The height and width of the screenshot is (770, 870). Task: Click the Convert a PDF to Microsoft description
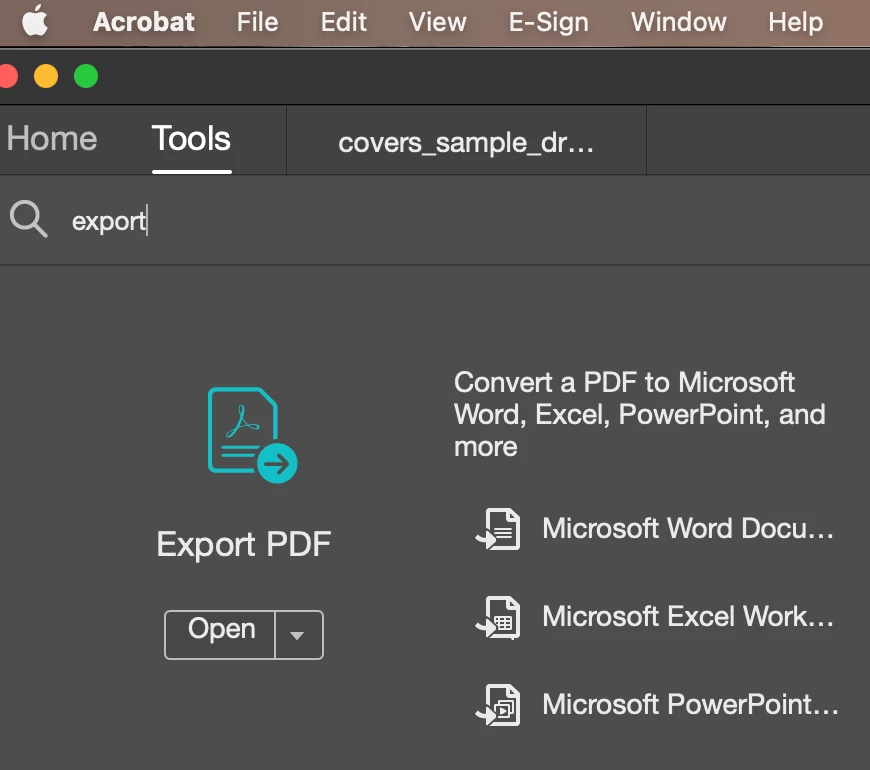[640, 414]
